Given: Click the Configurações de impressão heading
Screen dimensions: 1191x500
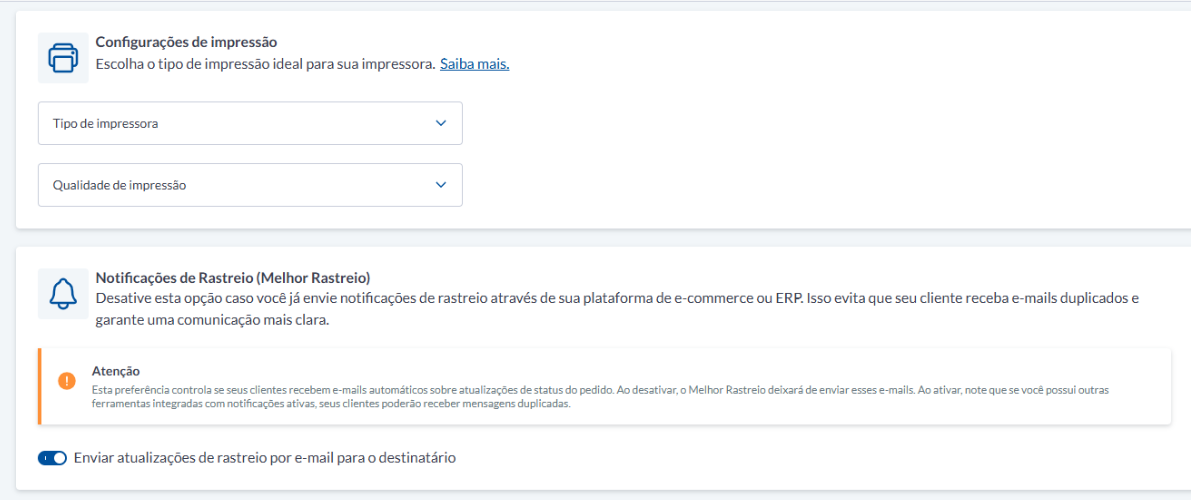Looking at the screenshot, I should tap(186, 42).
